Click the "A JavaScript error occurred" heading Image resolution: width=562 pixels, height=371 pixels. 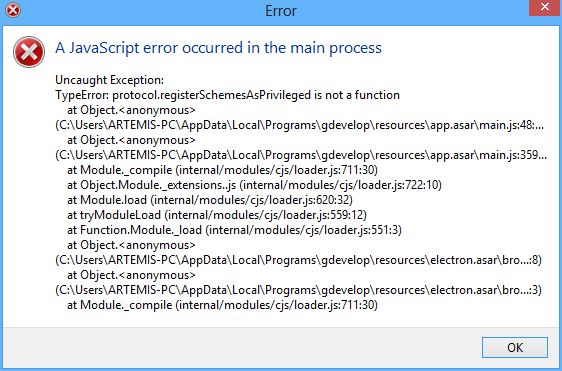click(x=218, y=48)
